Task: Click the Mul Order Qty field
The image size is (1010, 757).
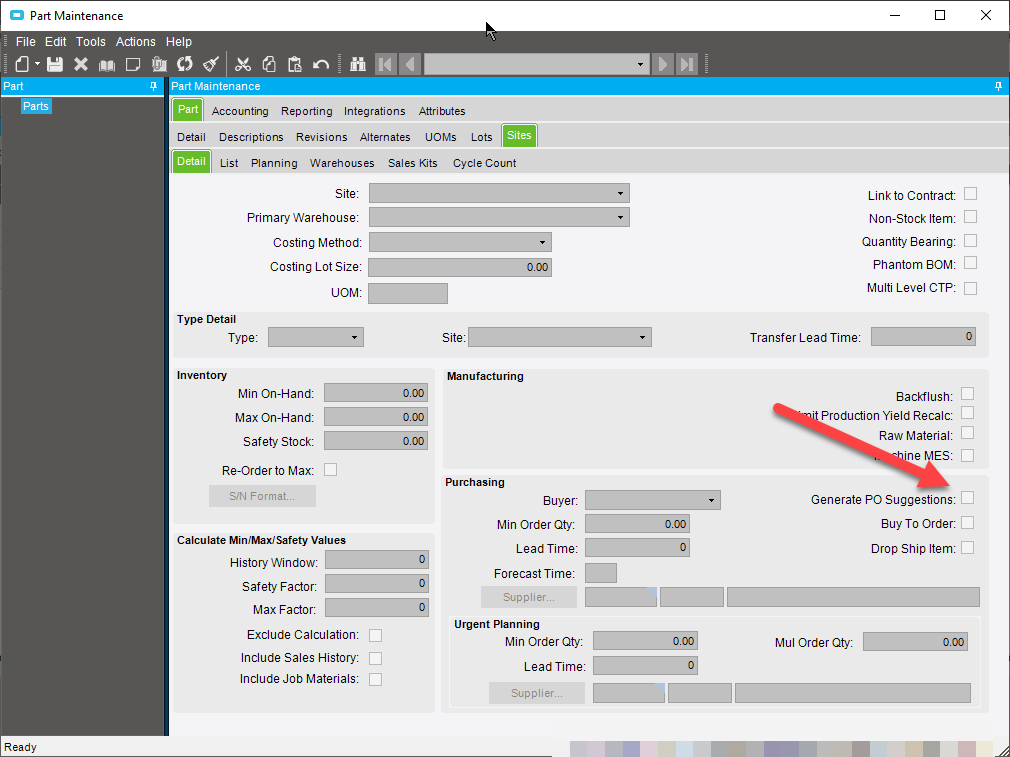Action: coord(915,642)
